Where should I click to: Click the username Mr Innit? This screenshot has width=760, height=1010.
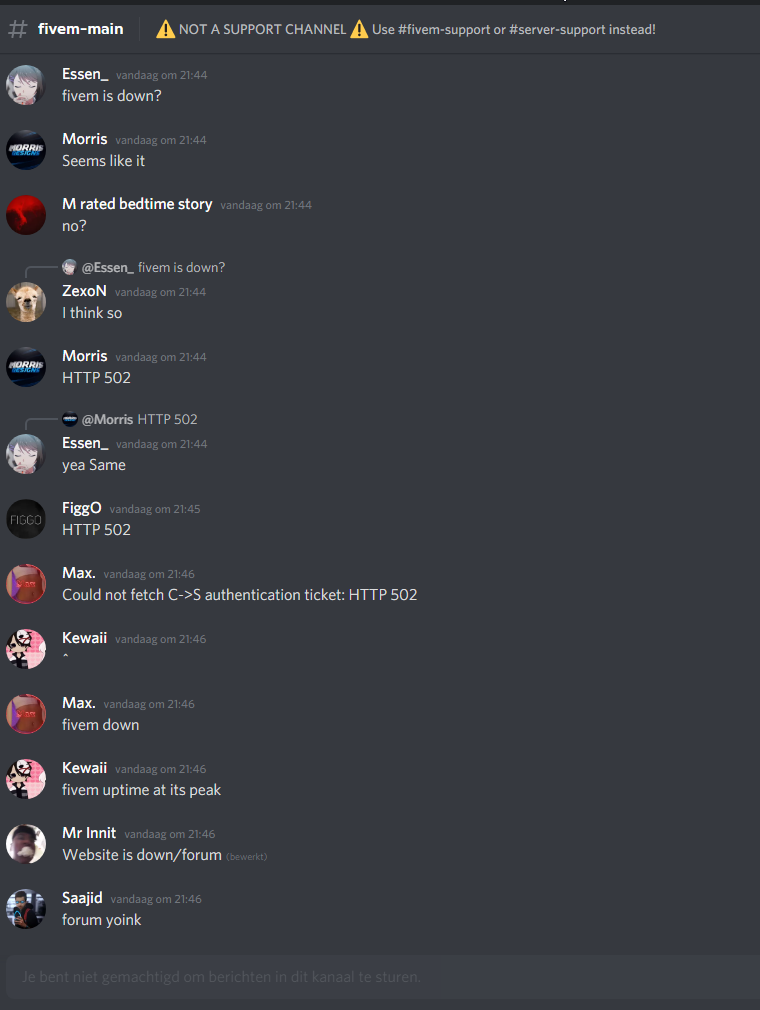tap(89, 834)
